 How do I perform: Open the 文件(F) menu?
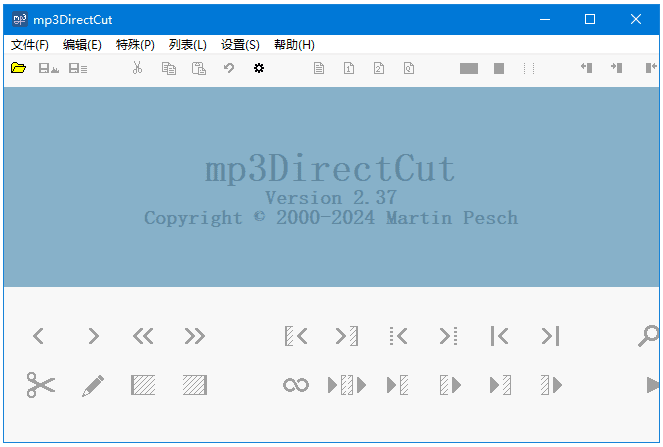coord(30,45)
